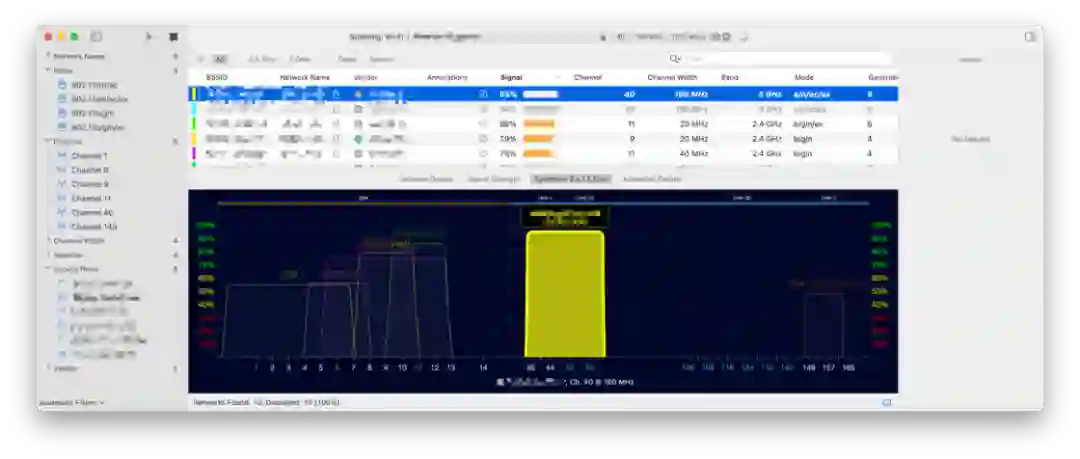Sort by the Network Name column header
The height and width of the screenshot is (459, 1080).
[304, 78]
